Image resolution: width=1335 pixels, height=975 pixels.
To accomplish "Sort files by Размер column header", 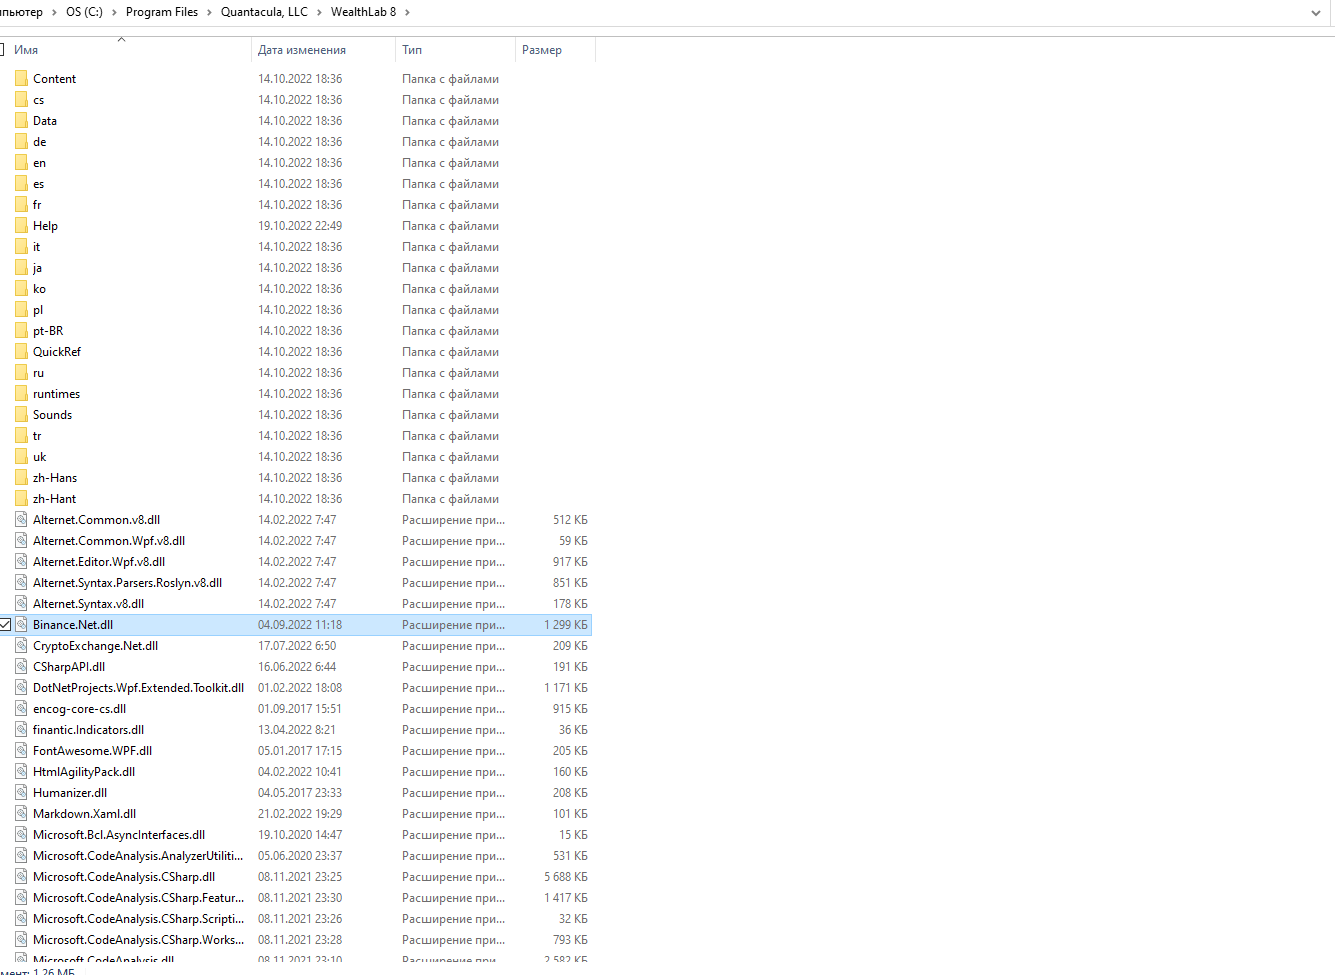I will point(542,49).
